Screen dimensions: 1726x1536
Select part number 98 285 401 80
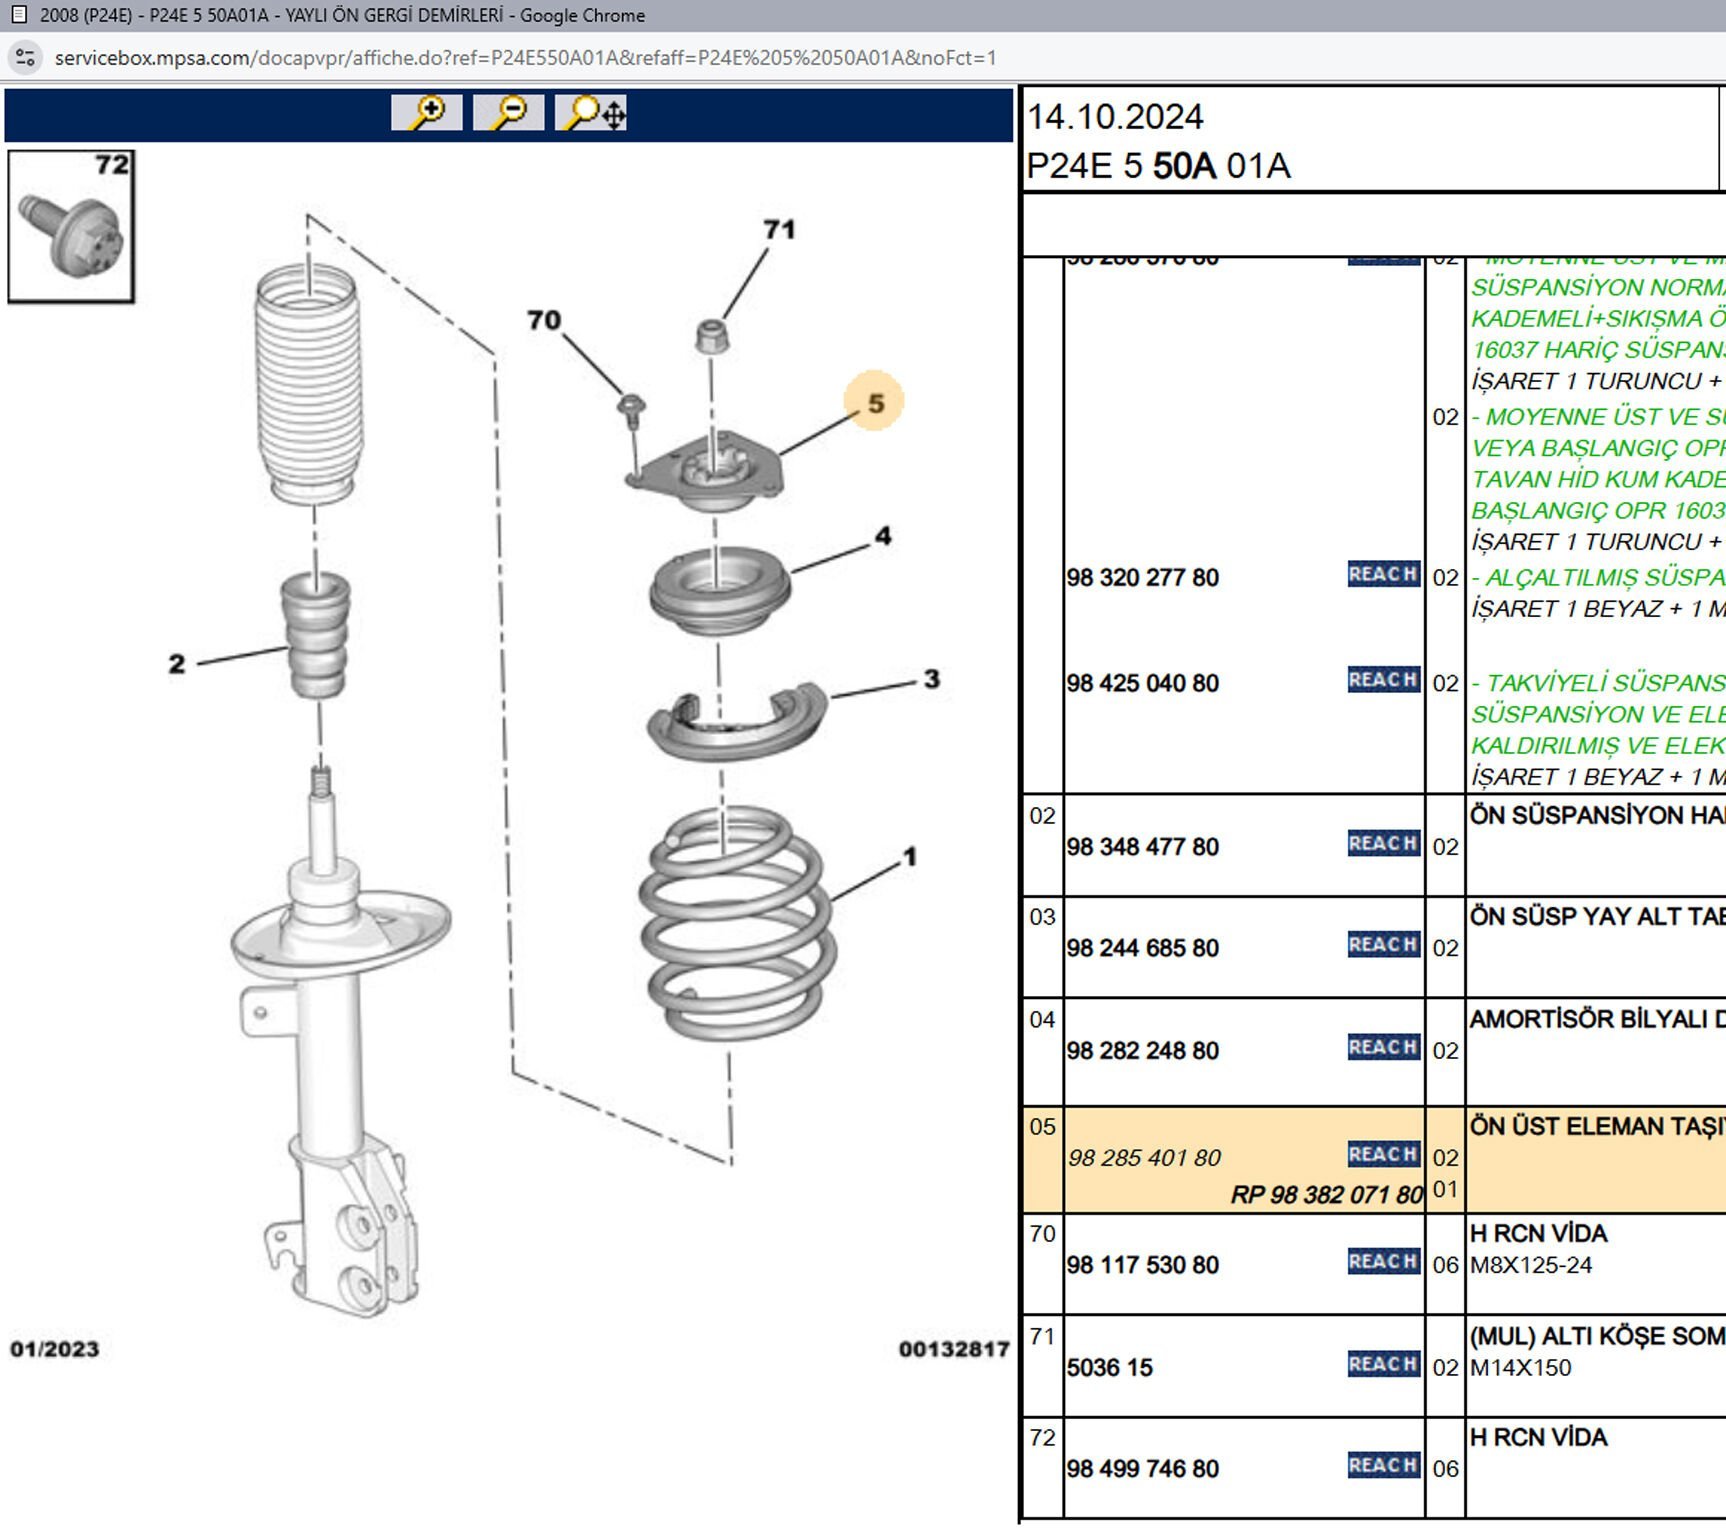pyautogui.click(x=1144, y=1158)
